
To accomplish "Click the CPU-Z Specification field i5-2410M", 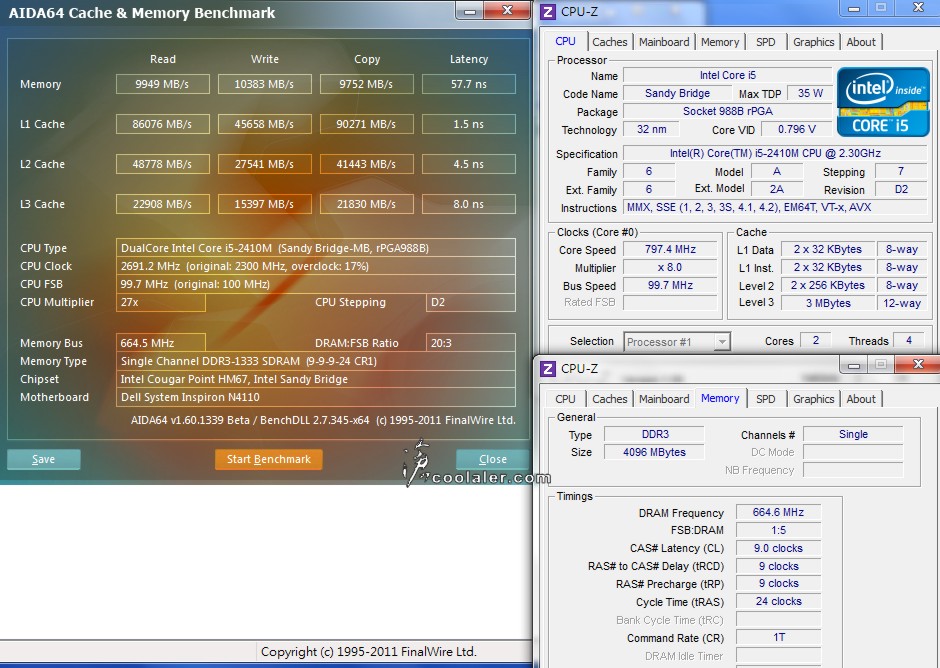I will (776, 153).
